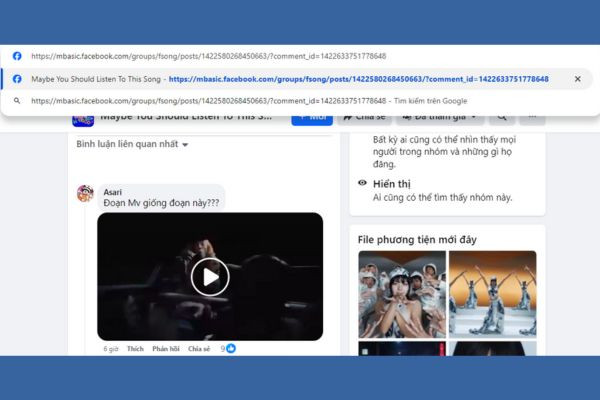This screenshot has height=400, width=600.
Task: Open the Asari commenter name link
Action: point(112,192)
